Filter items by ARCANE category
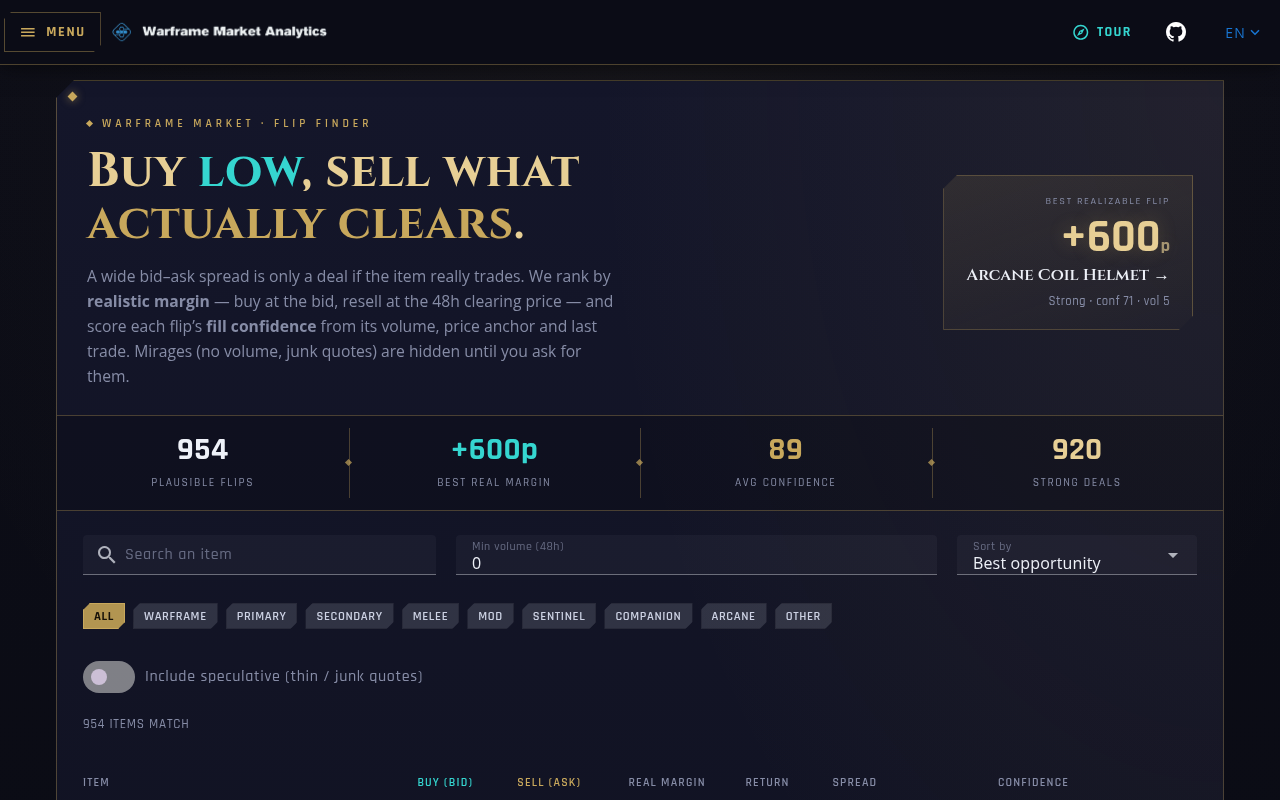1280x800 pixels. click(733, 616)
